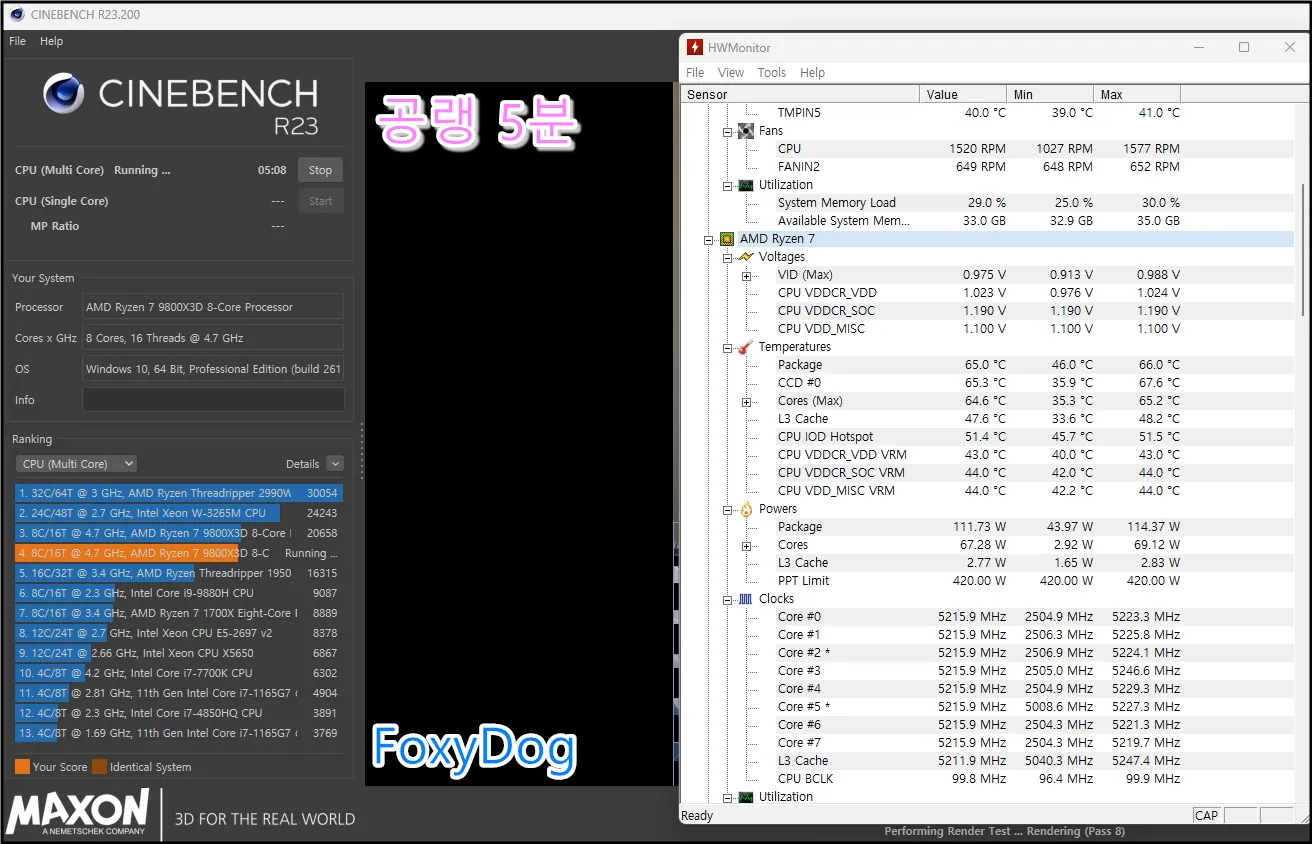Screen dimensions: 1312x844
Task: Click the Processor name field
Action: (x=213, y=307)
